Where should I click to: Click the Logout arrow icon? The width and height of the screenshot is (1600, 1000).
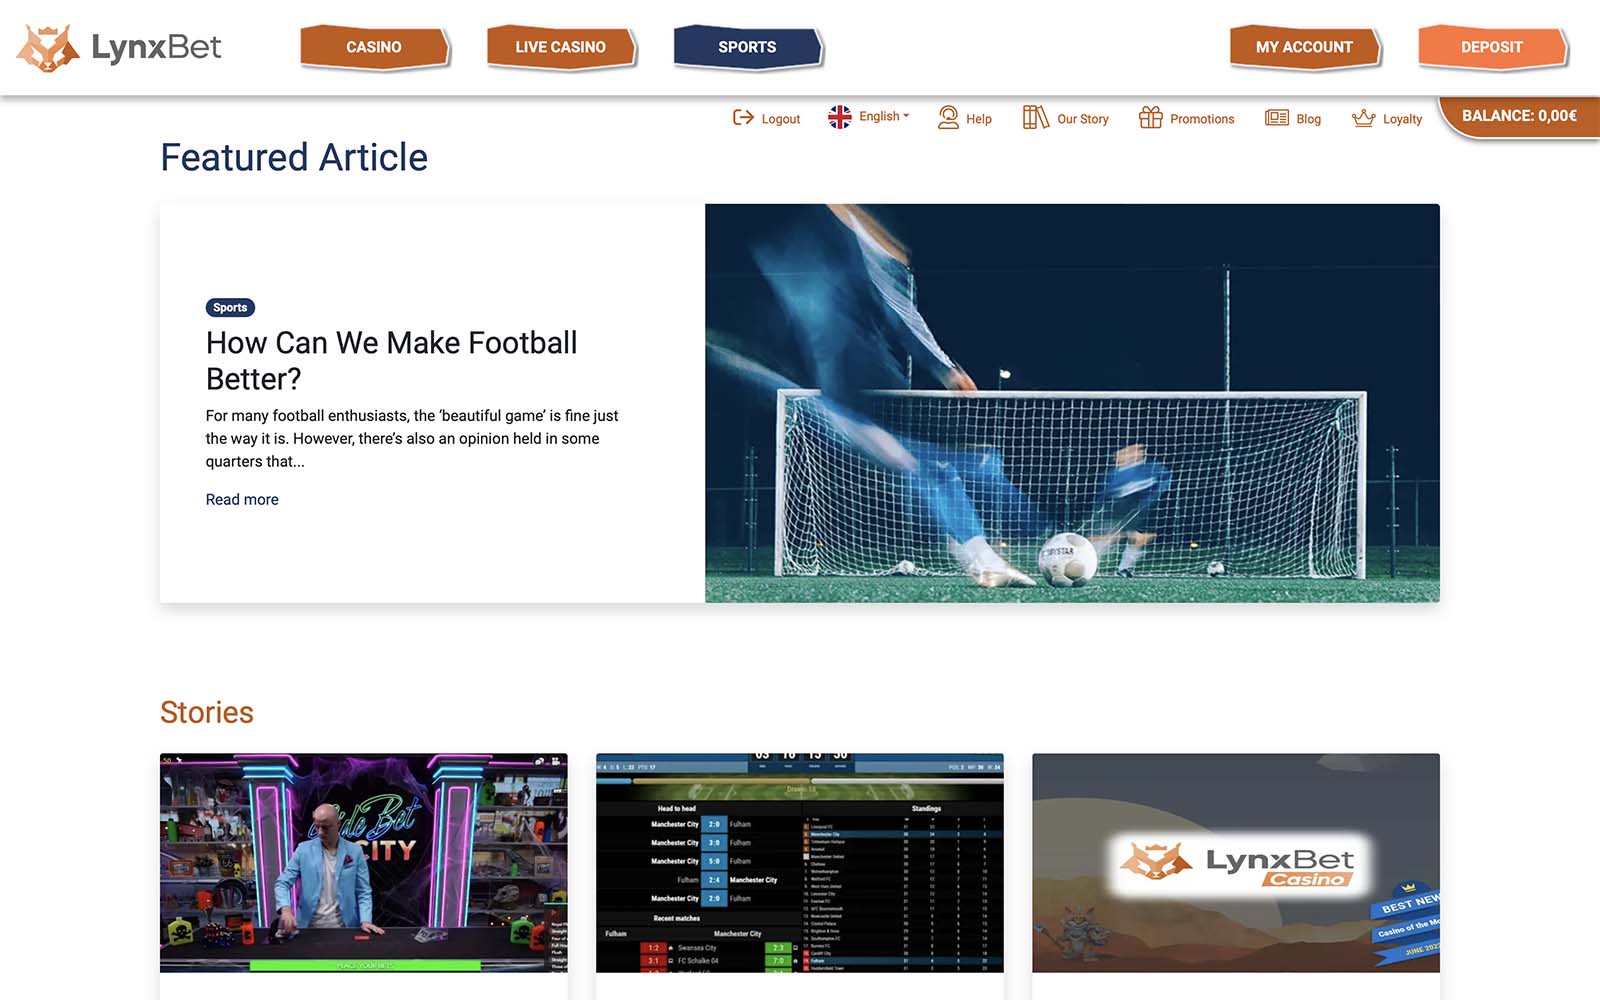coord(743,118)
